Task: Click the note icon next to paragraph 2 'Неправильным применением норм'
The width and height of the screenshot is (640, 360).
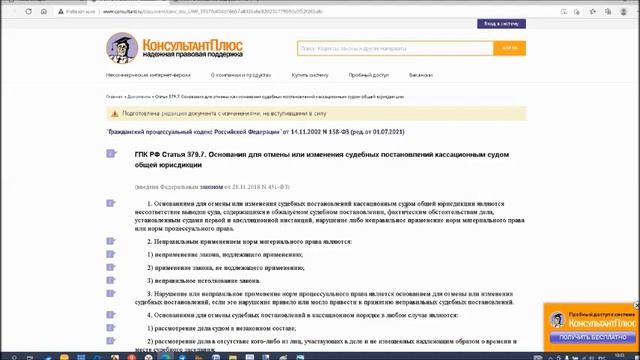Action: (x=111, y=241)
